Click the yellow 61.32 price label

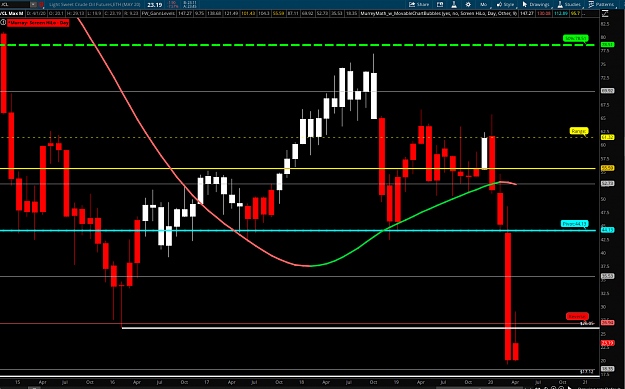pyautogui.click(x=607, y=137)
